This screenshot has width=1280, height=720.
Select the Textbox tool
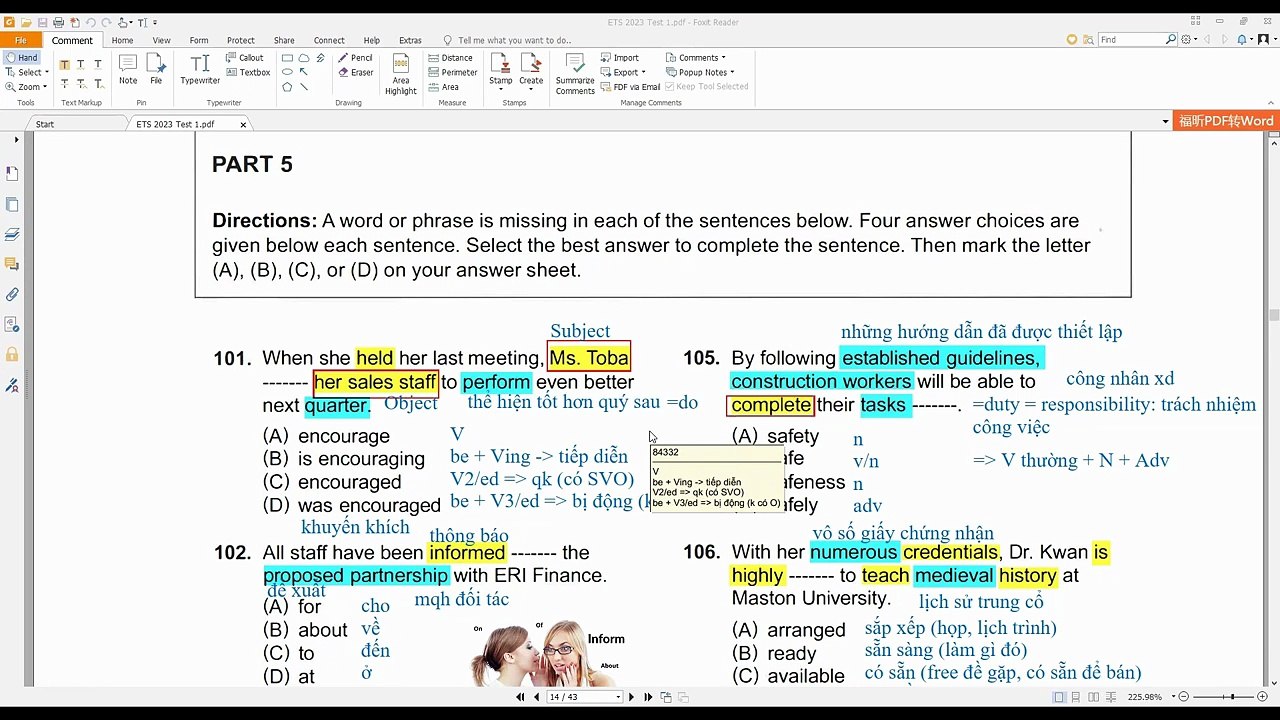tap(248, 72)
